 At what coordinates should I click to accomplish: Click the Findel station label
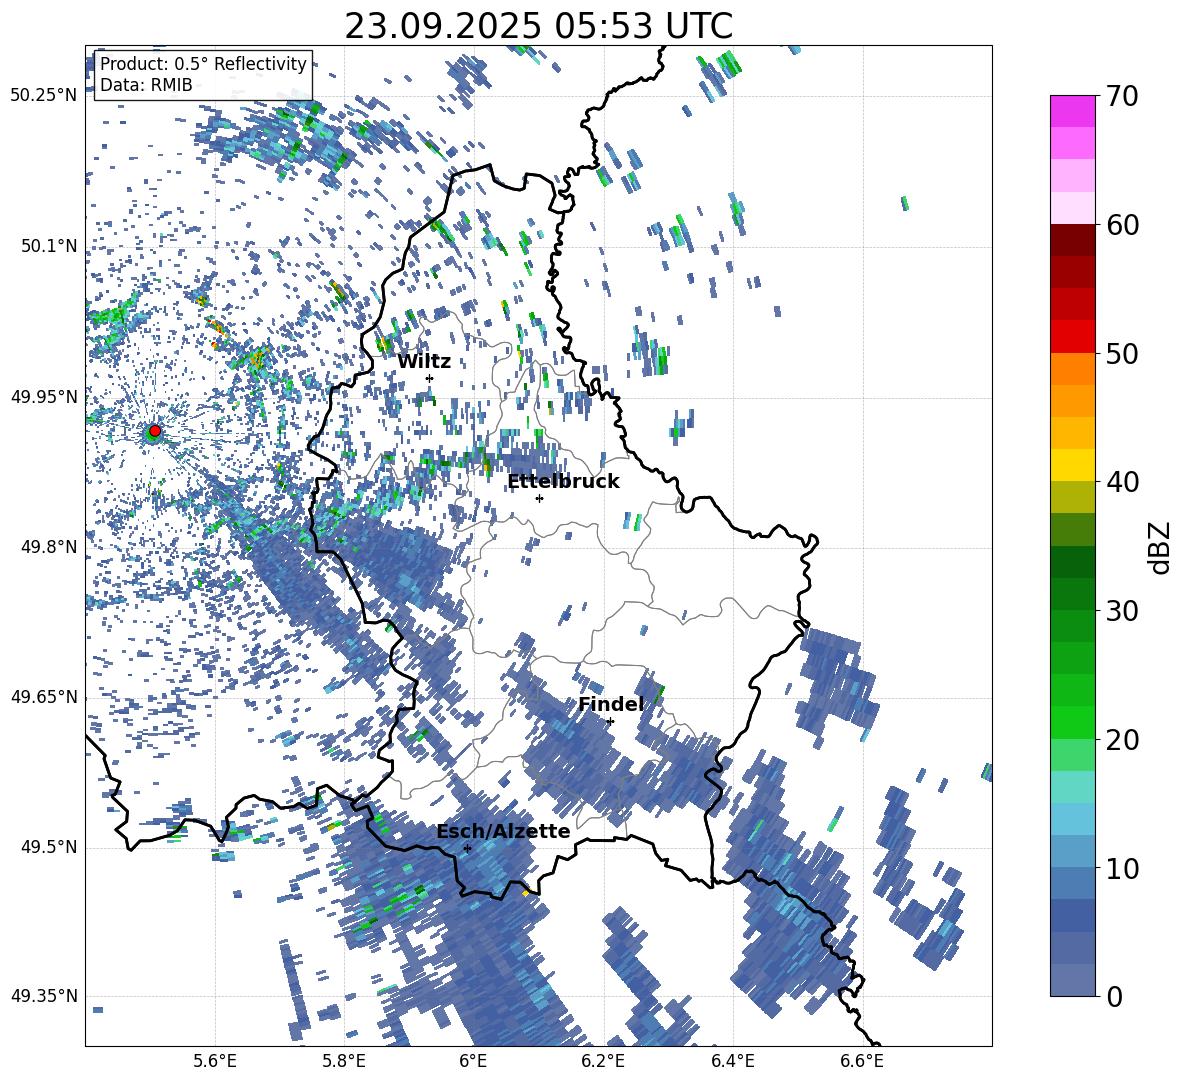(611, 704)
